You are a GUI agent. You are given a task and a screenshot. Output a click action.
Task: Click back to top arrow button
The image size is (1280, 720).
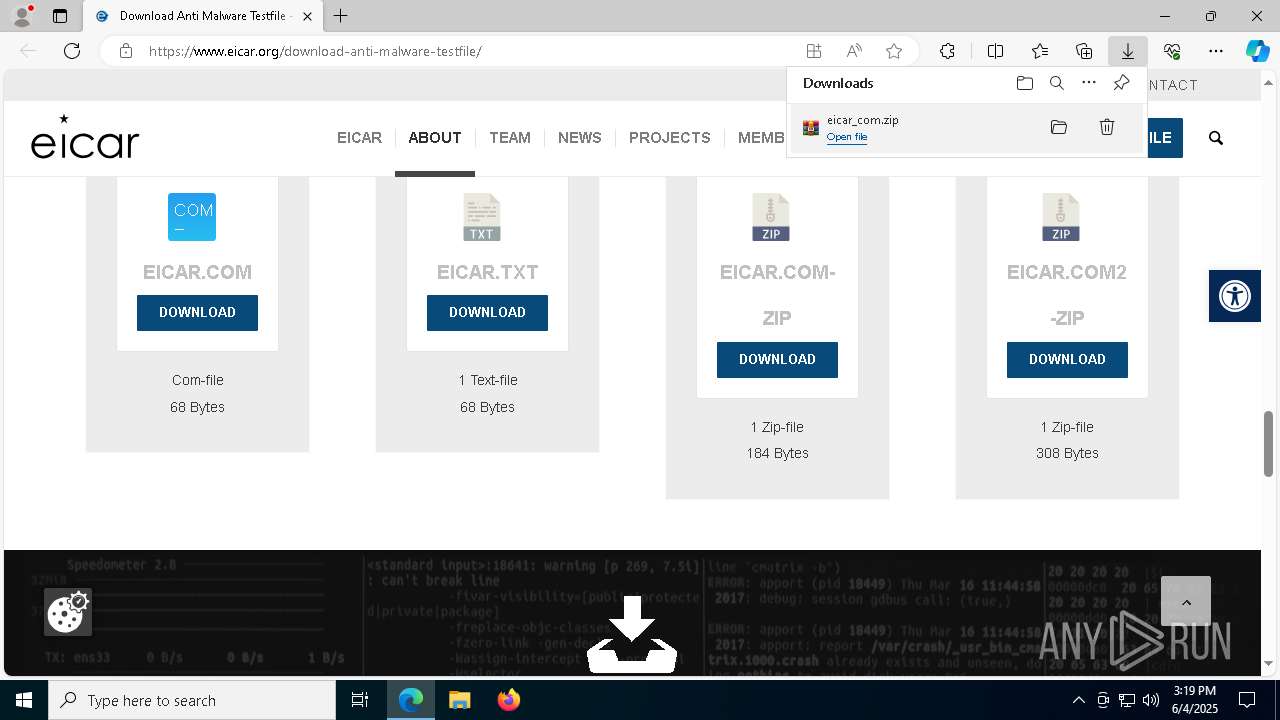(x=1186, y=602)
